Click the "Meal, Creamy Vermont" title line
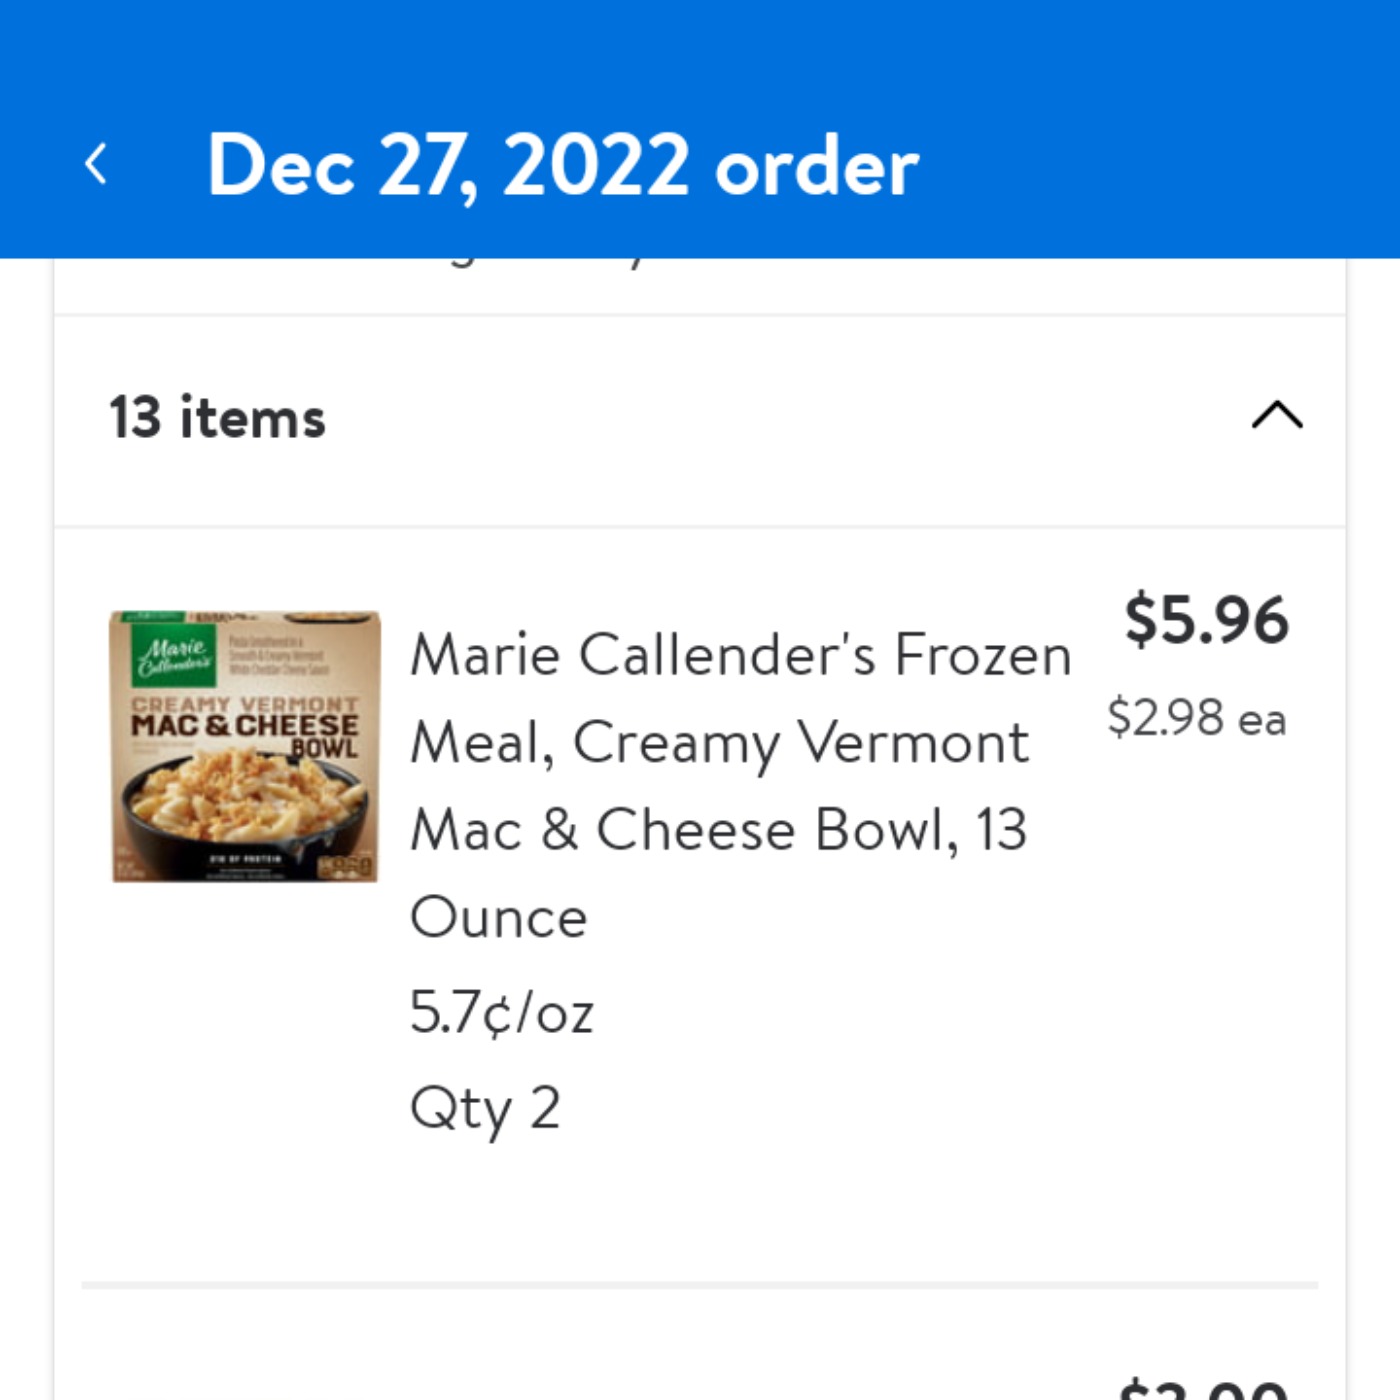The image size is (1400, 1400). (x=719, y=743)
